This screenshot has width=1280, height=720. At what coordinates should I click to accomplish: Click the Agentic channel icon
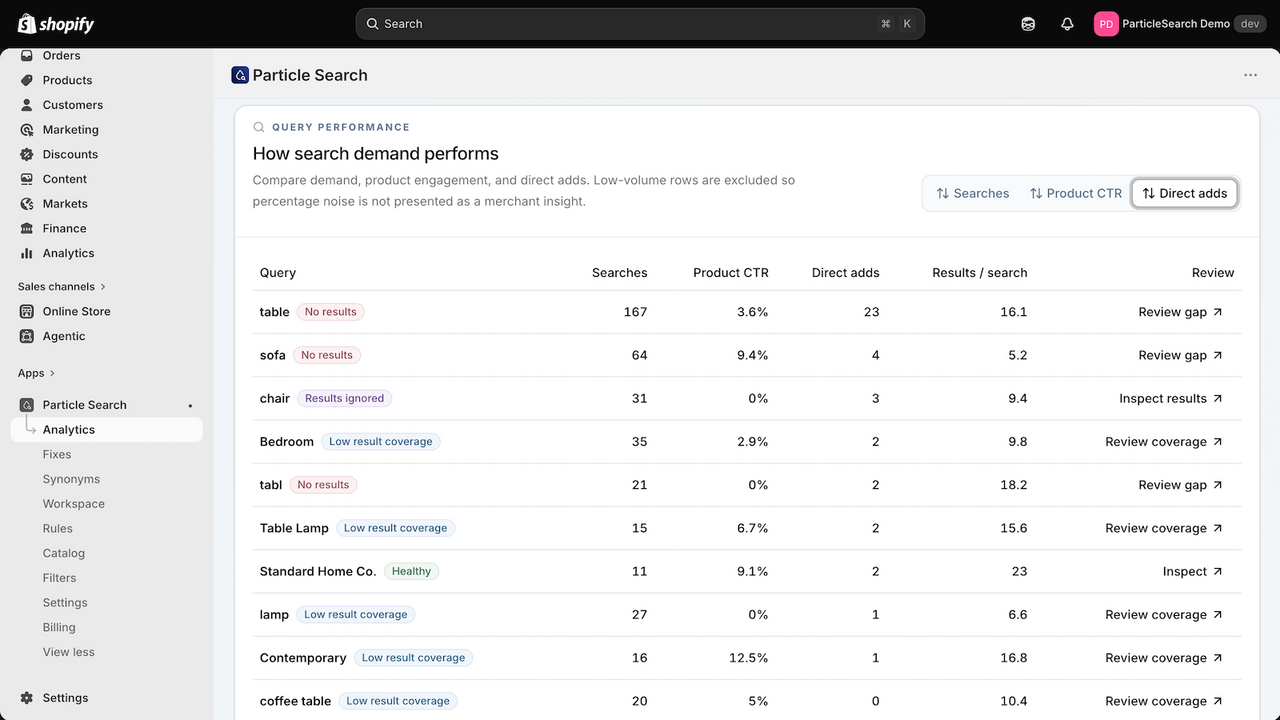coord(27,336)
